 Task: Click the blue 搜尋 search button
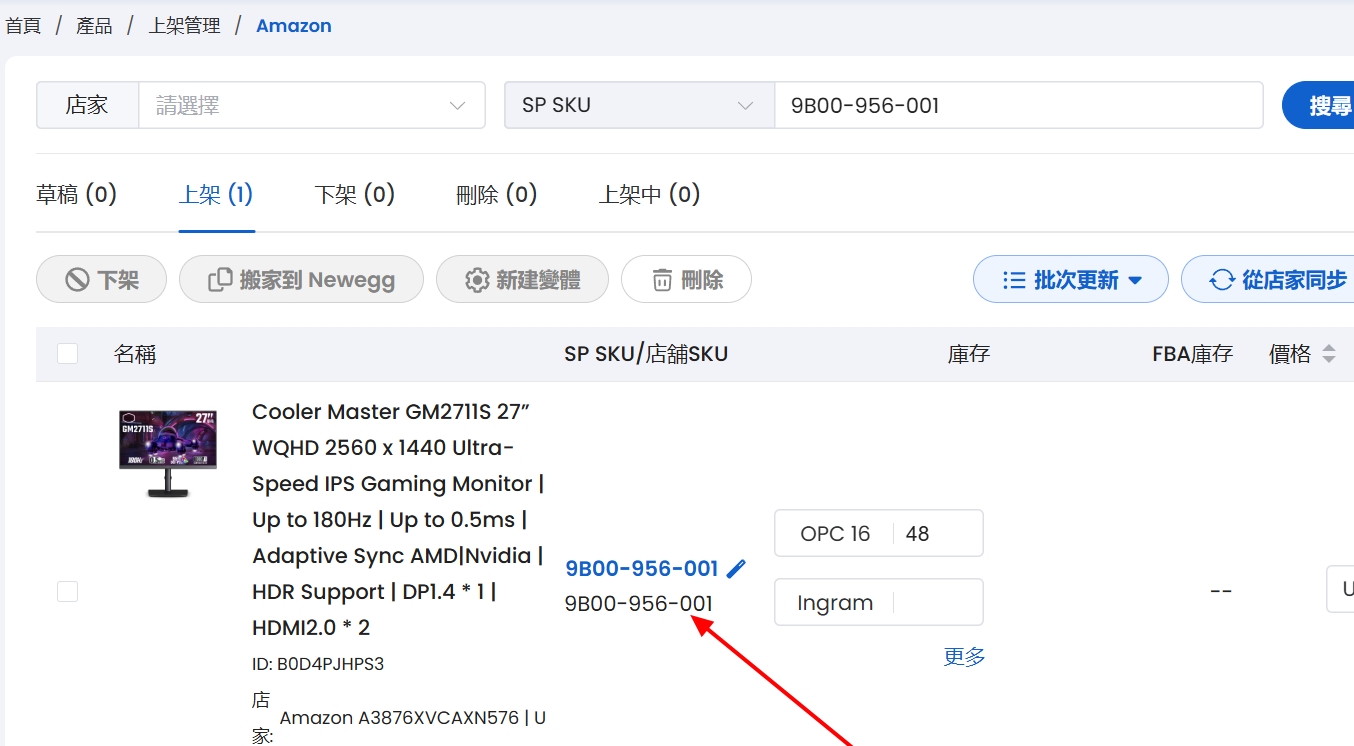tap(1318, 105)
